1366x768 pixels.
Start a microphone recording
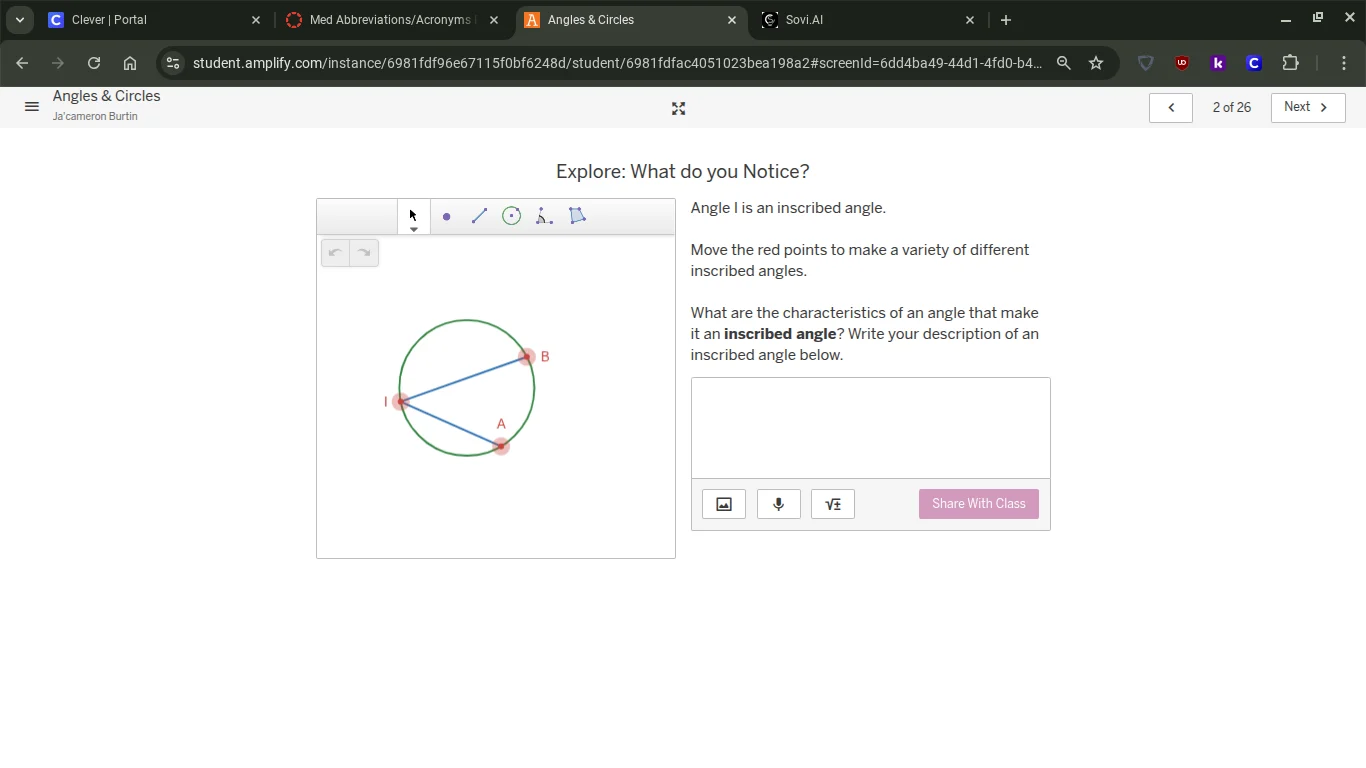point(778,504)
